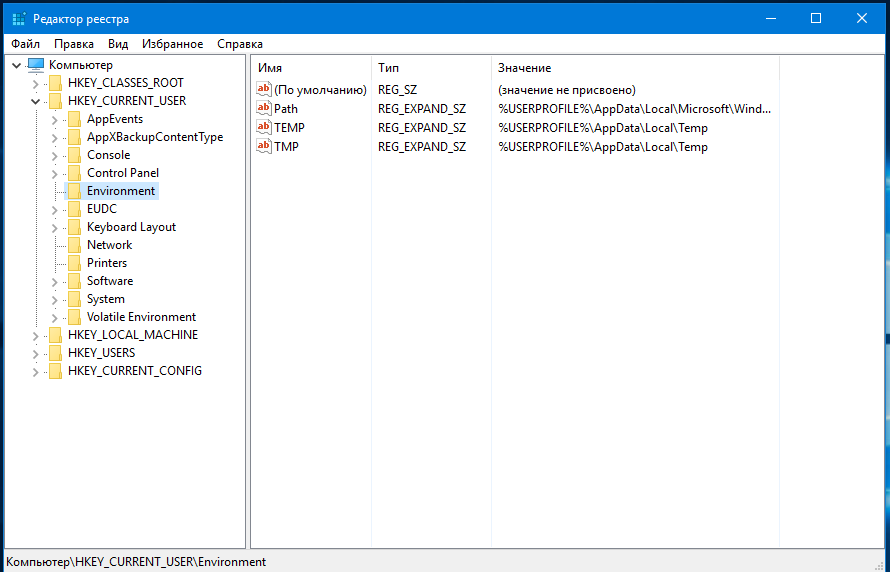890x572 pixels.
Task: Select the Volatile Environment key
Action: [141, 317]
